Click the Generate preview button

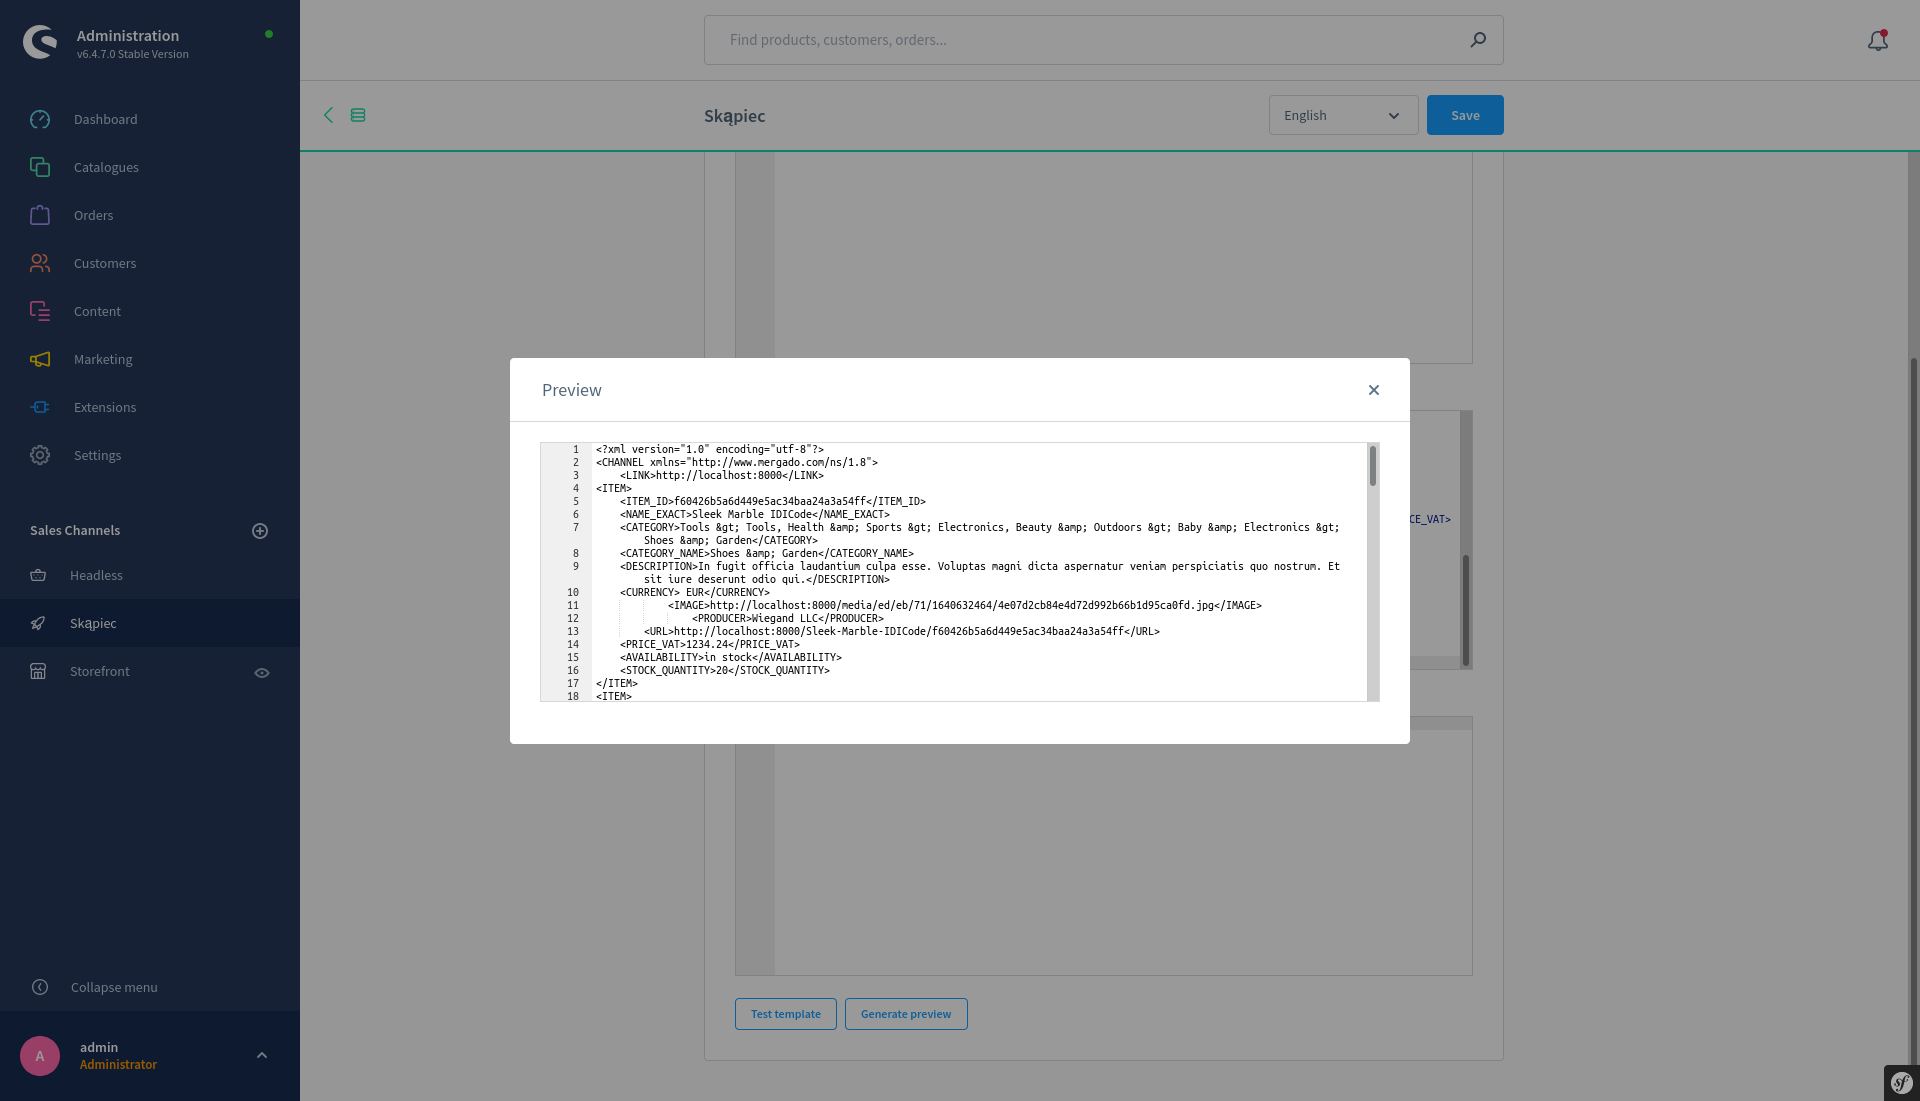(x=906, y=1013)
